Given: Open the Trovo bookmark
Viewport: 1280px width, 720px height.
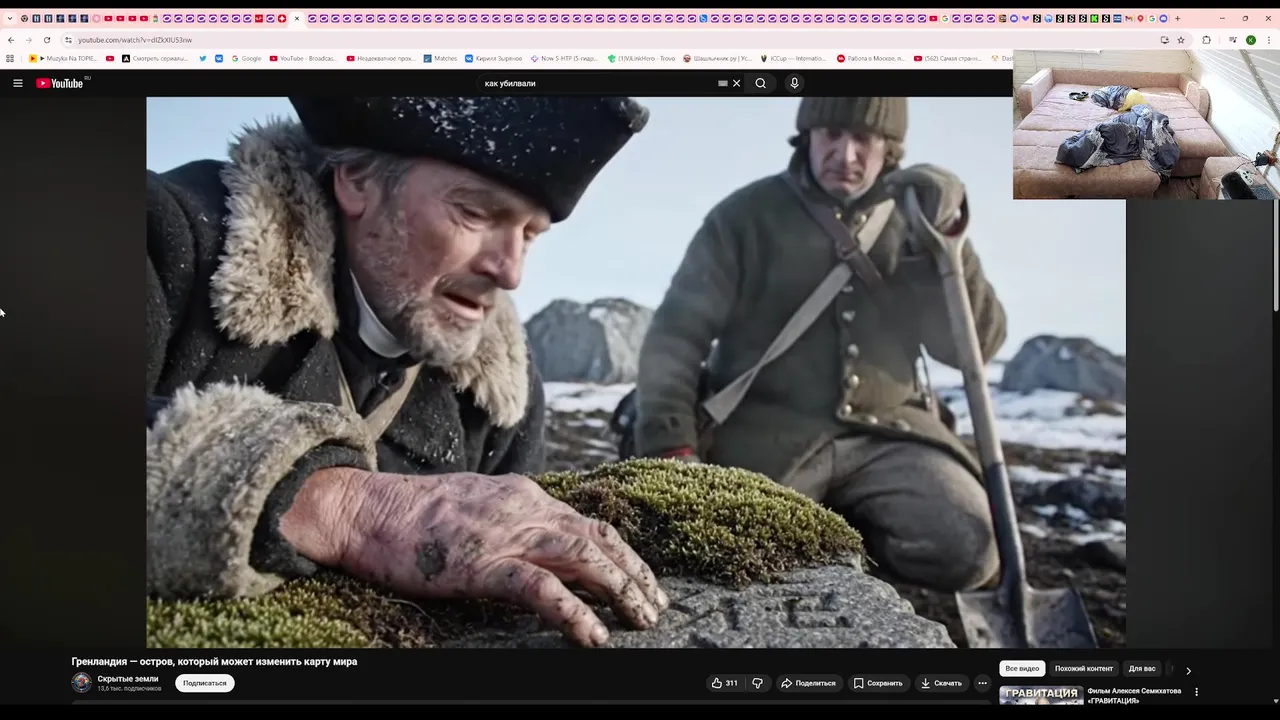Looking at the screenshot, I should (x=642, y=59).
